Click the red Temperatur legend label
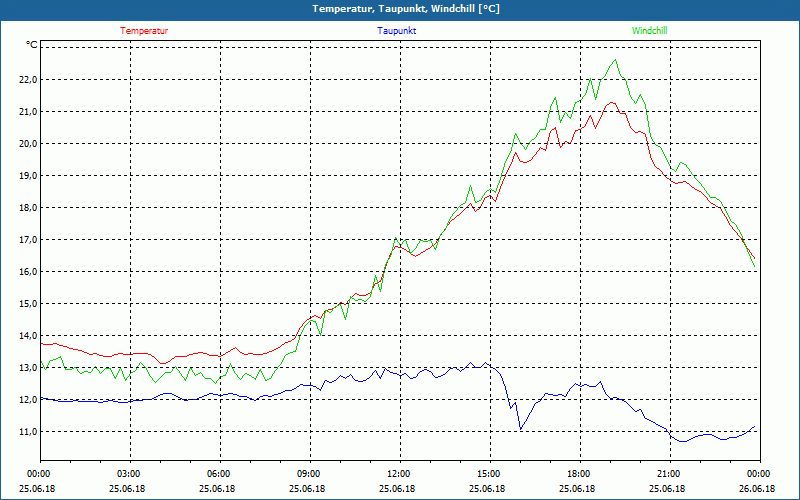 (x=144, y=31)
